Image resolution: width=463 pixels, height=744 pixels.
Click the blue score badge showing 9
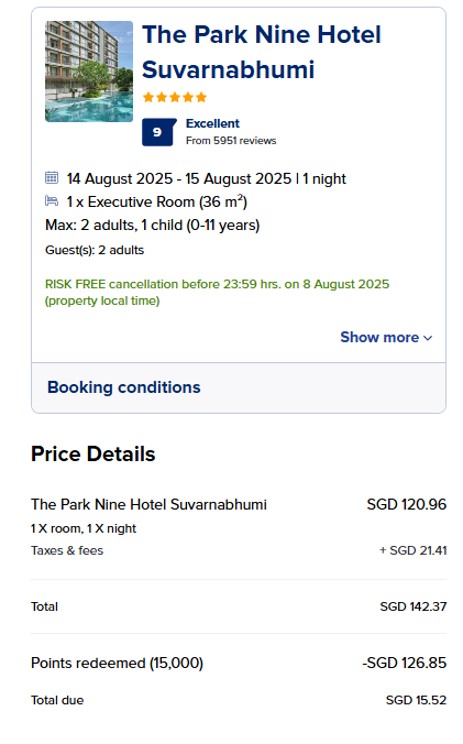(x=159, y=132)
